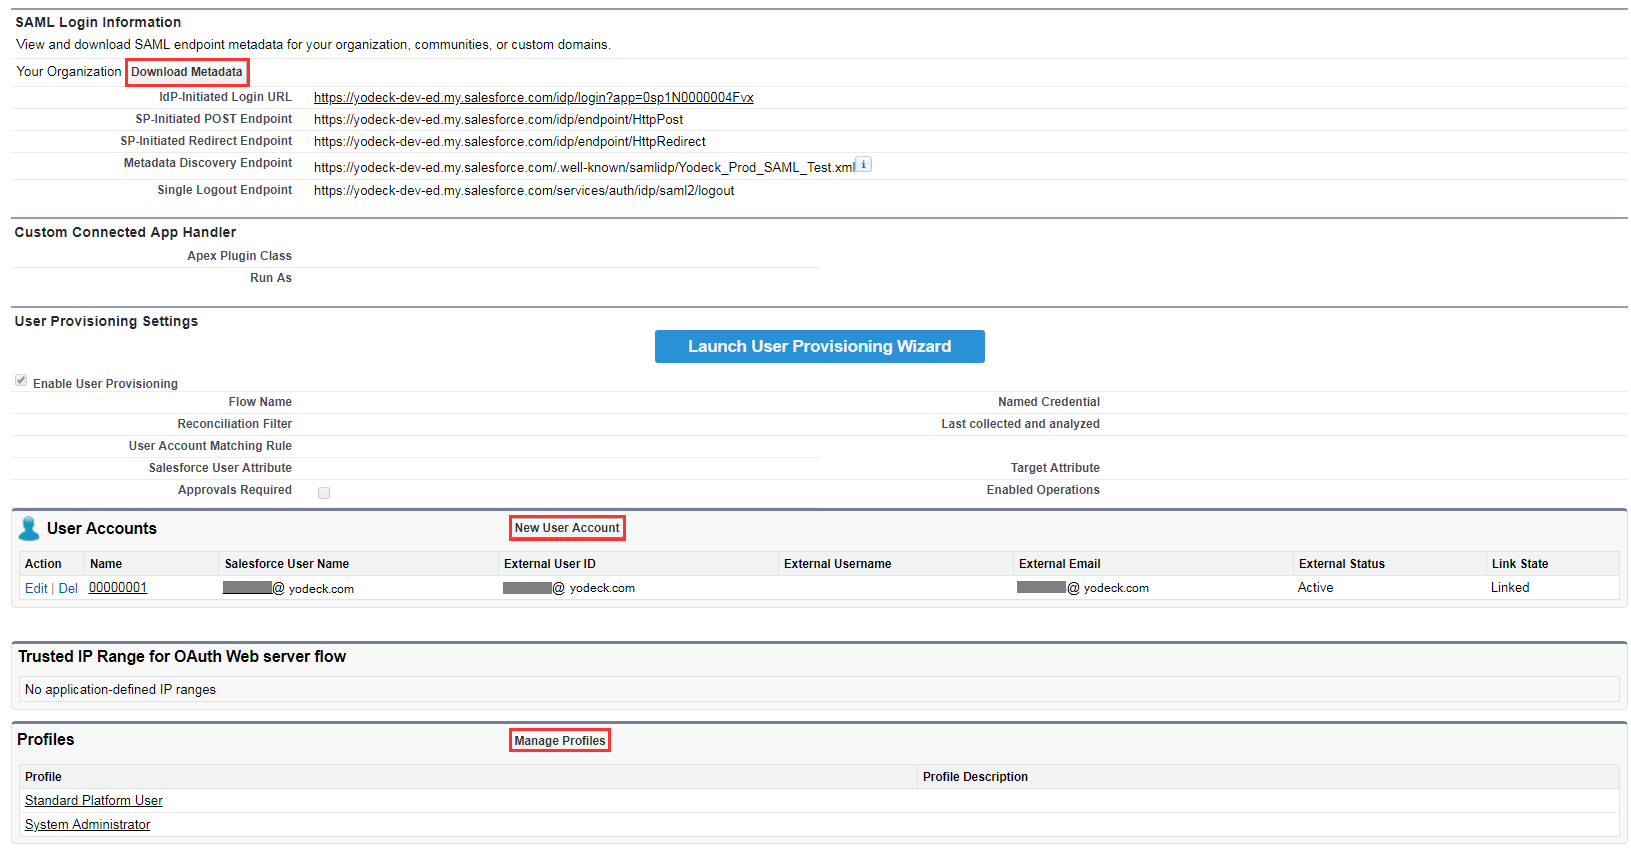Open user account record 00000001
Image resolution: width=1631 pixels, height=855 pixels.
(x=118, y=588)
